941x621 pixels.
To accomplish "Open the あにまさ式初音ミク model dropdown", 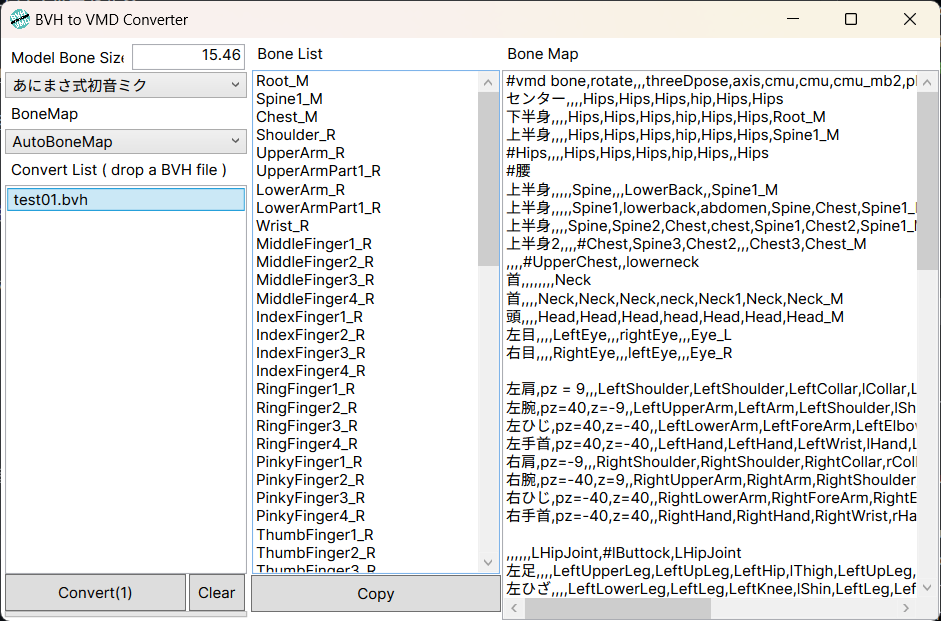I will pyautogui.click(x=125, y=85).
